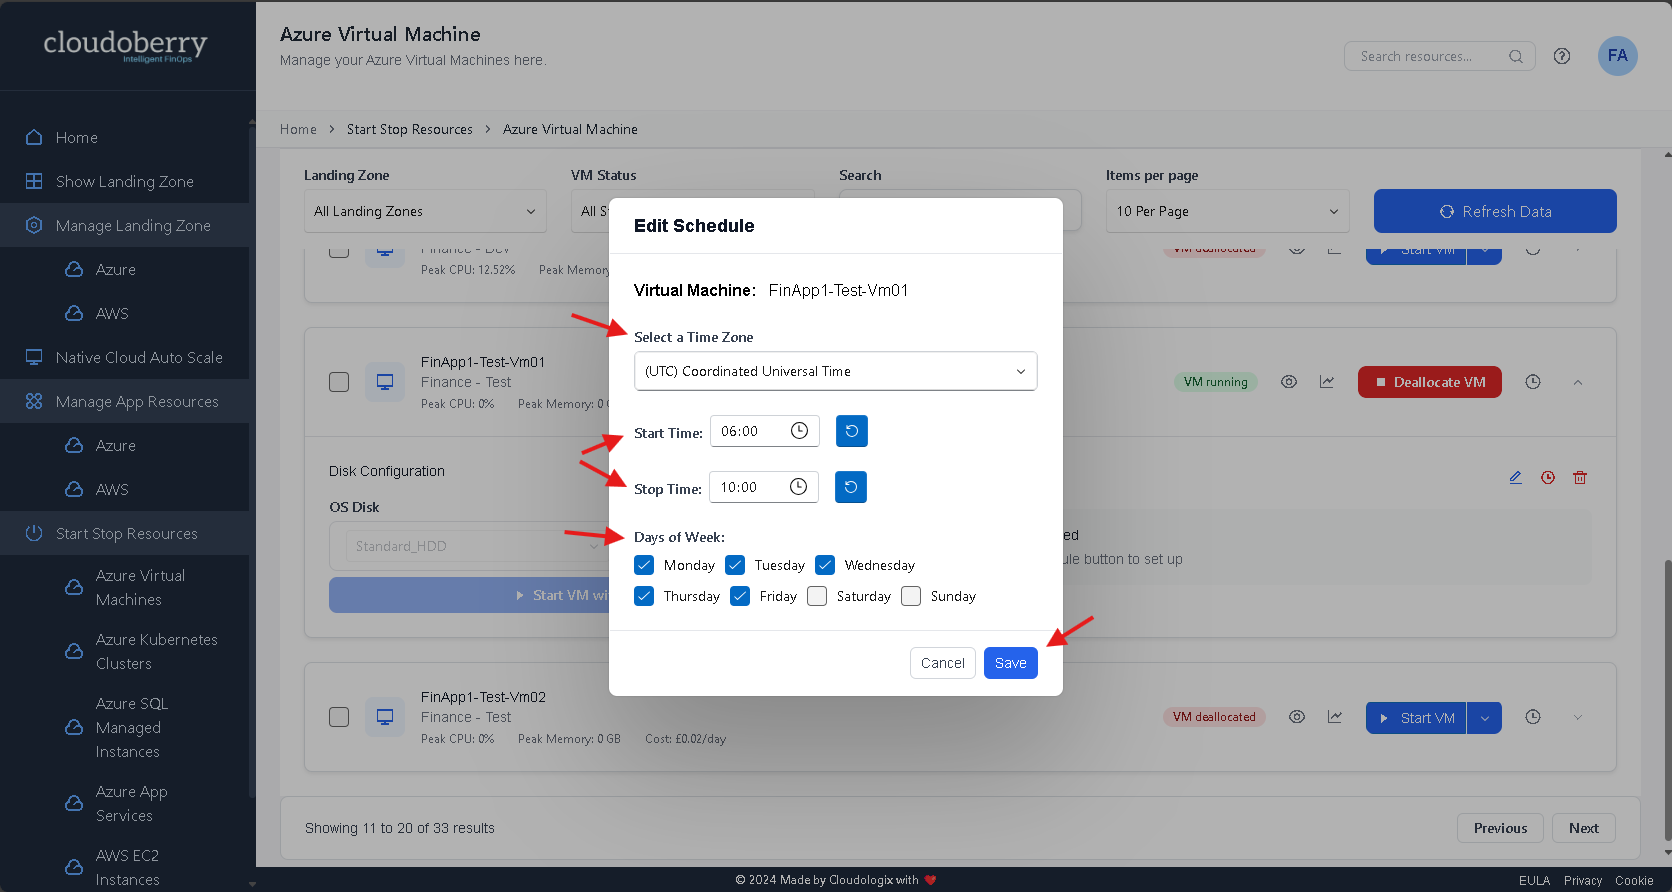The height and width of the screenshot is (892, 1672).
Task: Reset Start Time with refresh icon
Action: click(x=852, y=431)
